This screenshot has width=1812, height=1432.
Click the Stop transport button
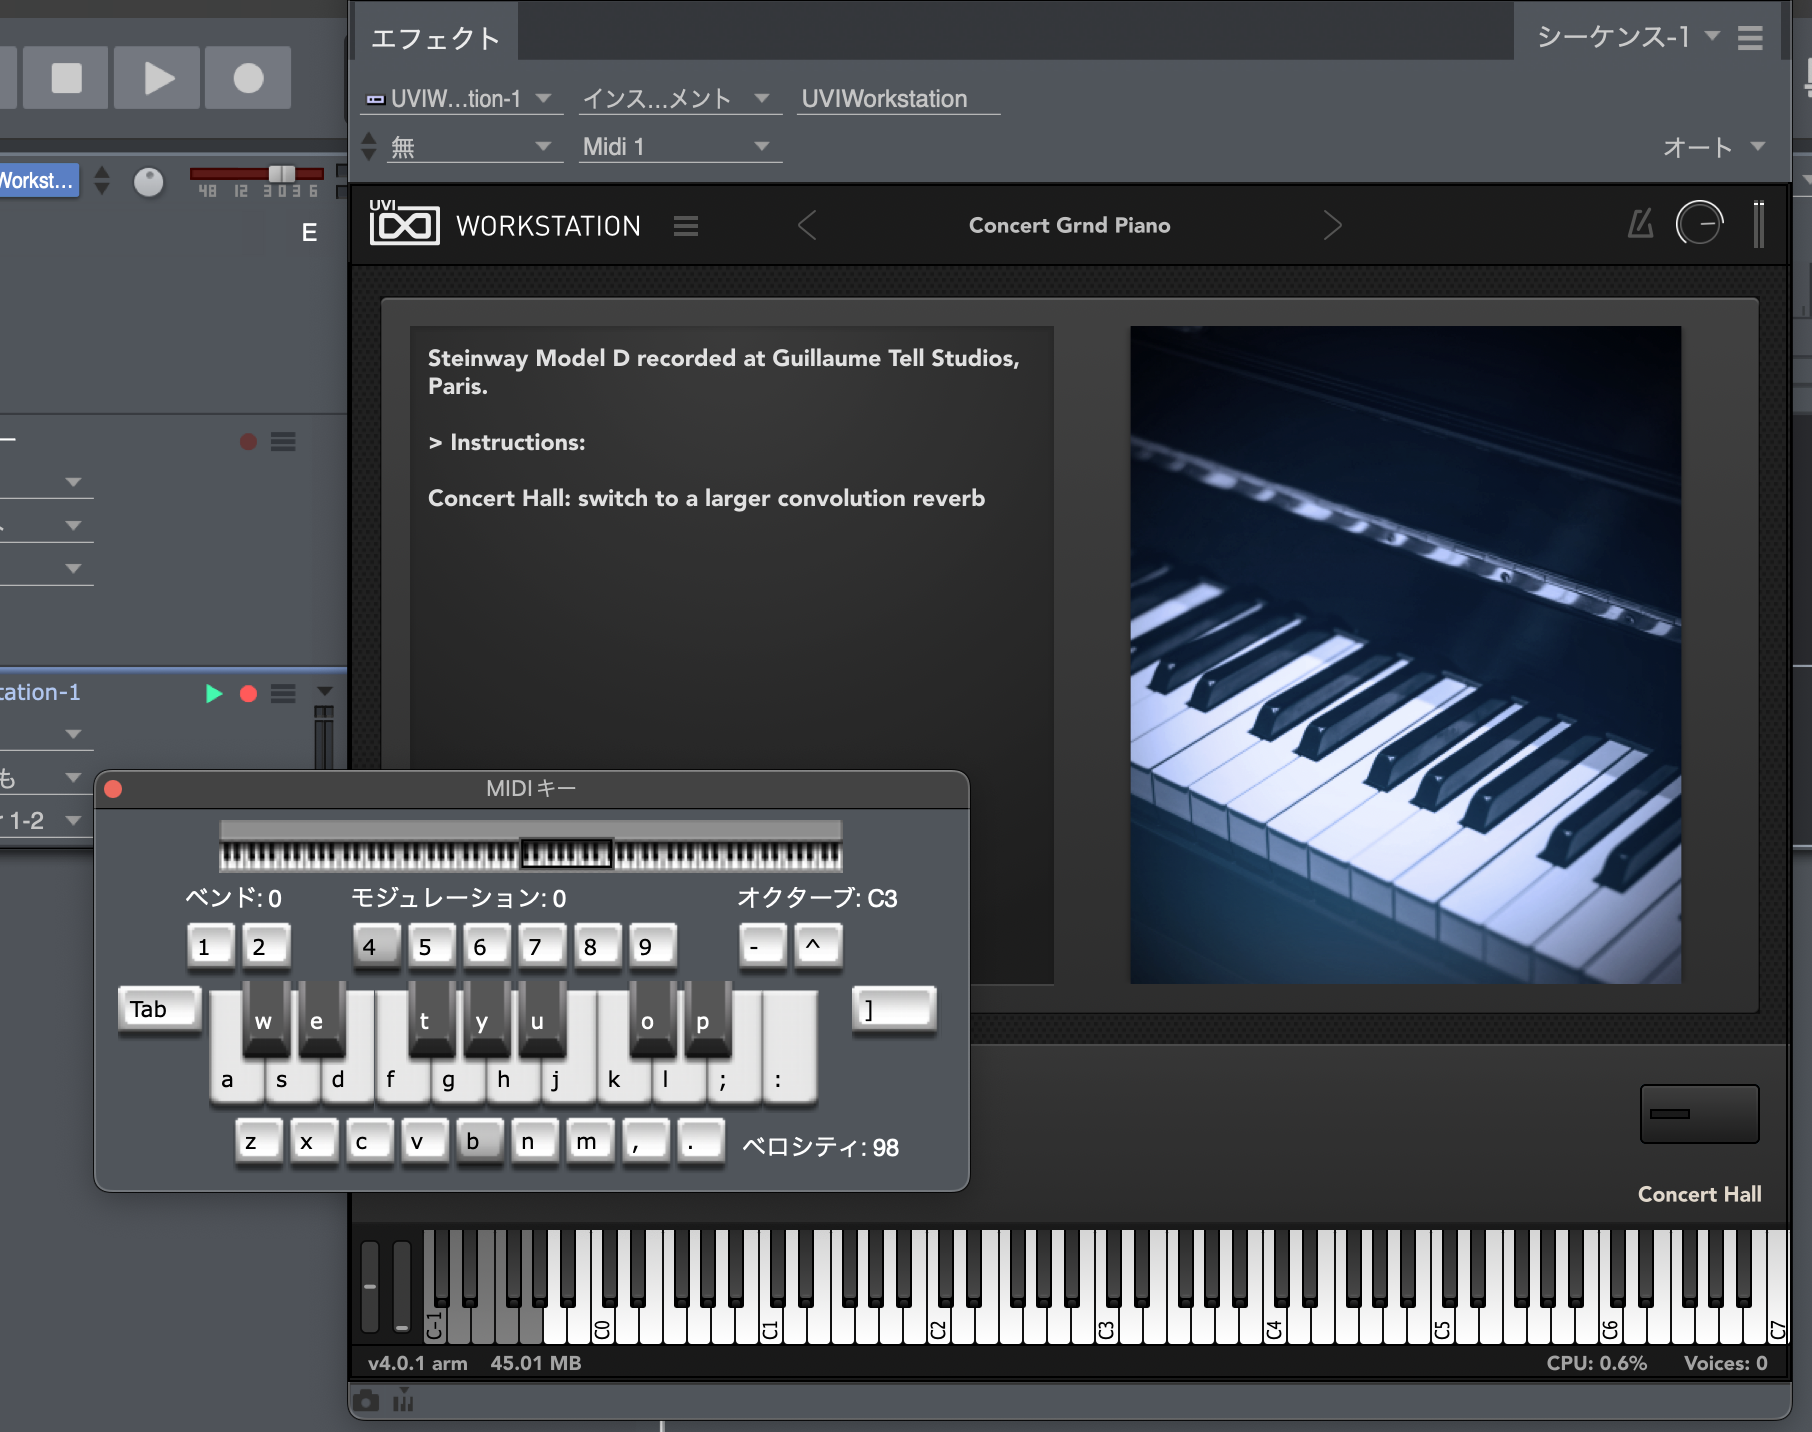tap(66, 77)
